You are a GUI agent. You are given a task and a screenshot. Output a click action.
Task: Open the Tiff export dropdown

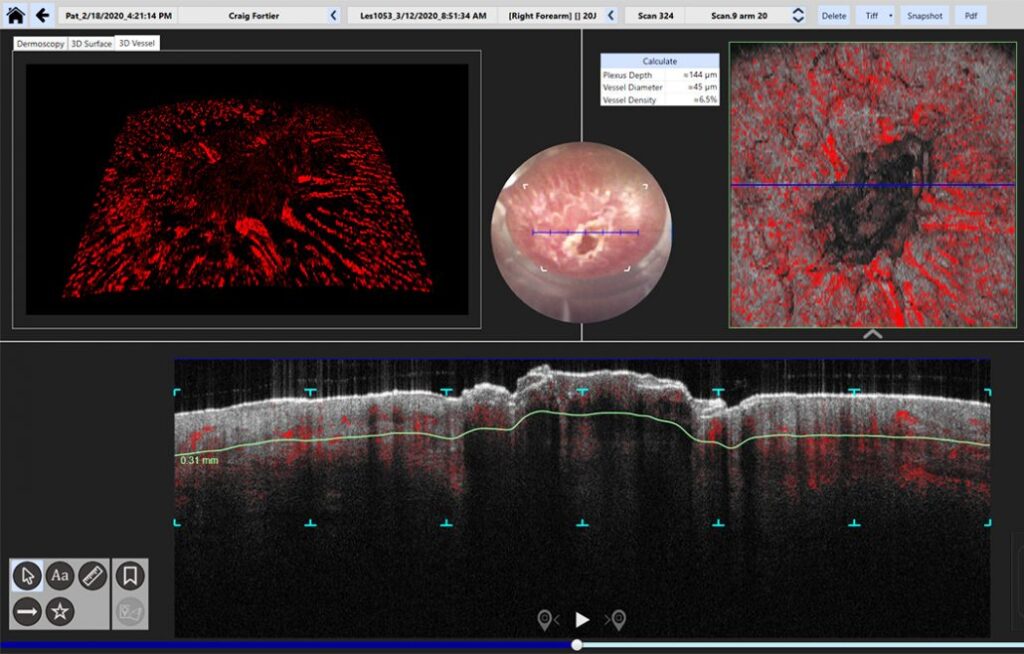[x=889, y=15]
